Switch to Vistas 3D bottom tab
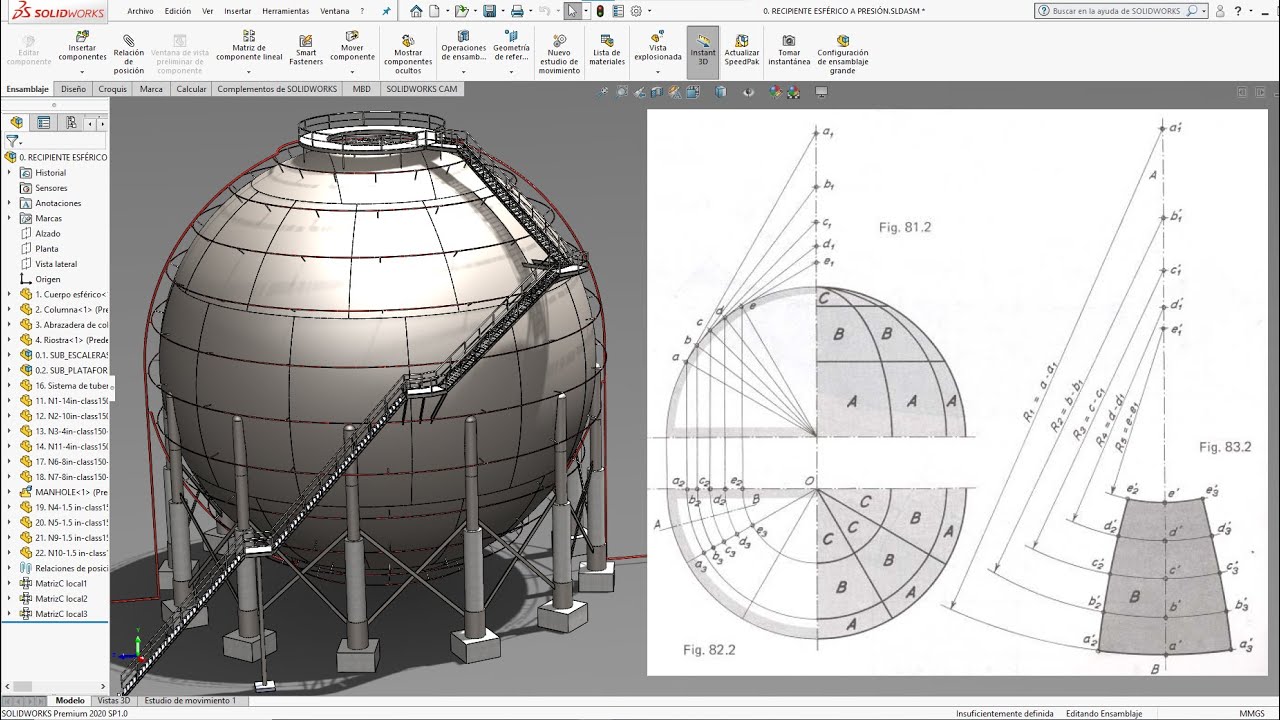Image resolution: width=1280 pixels, height=720 pixels. coord(114,701)
